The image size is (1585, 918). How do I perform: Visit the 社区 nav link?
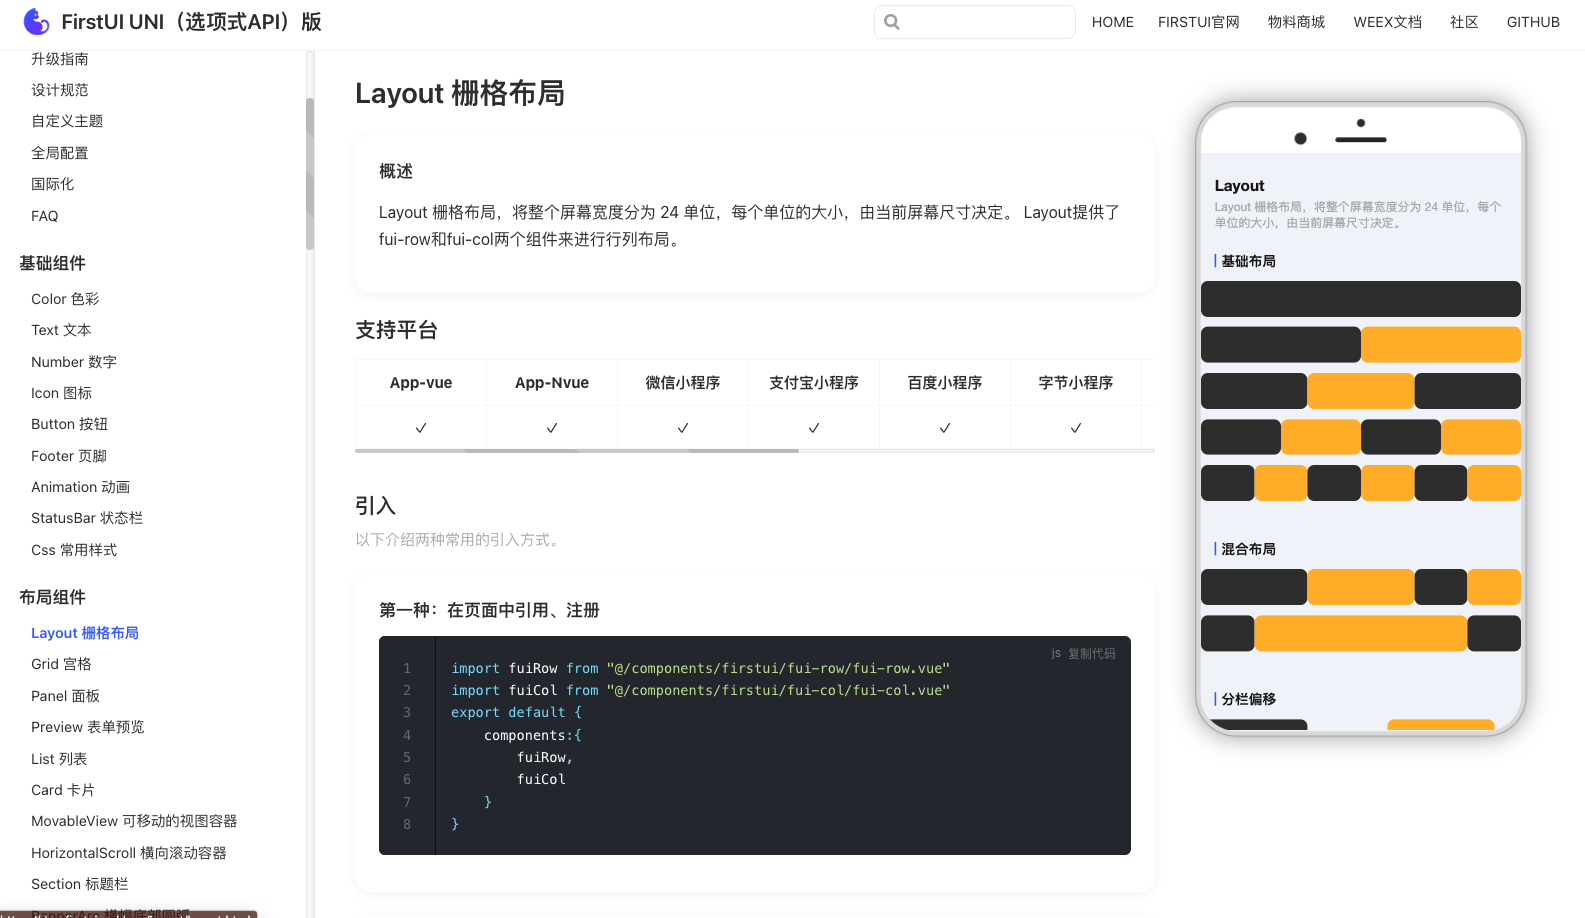point(1465,22)
